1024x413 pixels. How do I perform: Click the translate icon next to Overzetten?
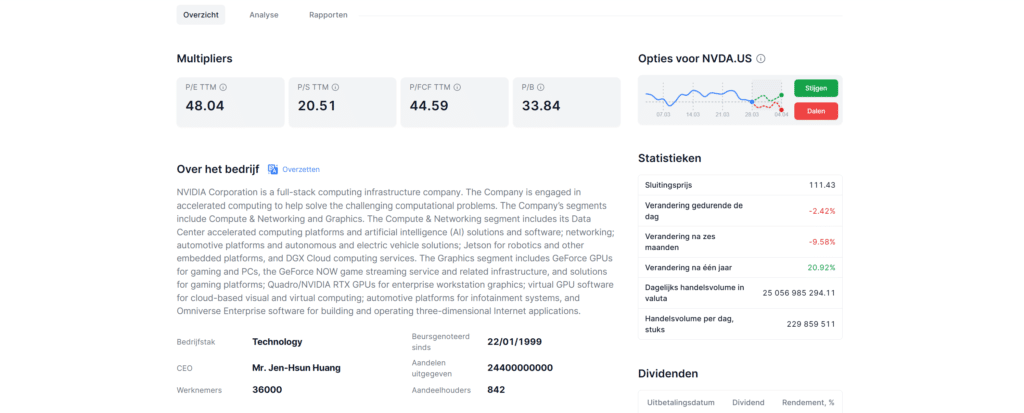(273, 169)
